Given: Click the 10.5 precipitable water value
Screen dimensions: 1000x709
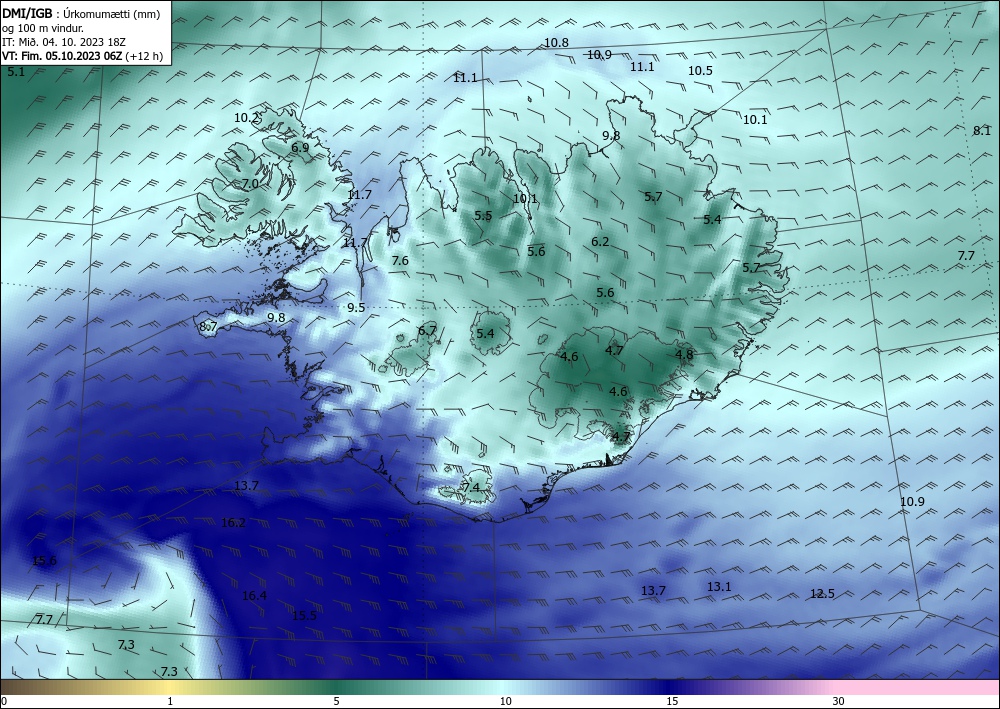Looking at the screenshot, I should click(x=700, y=71).
